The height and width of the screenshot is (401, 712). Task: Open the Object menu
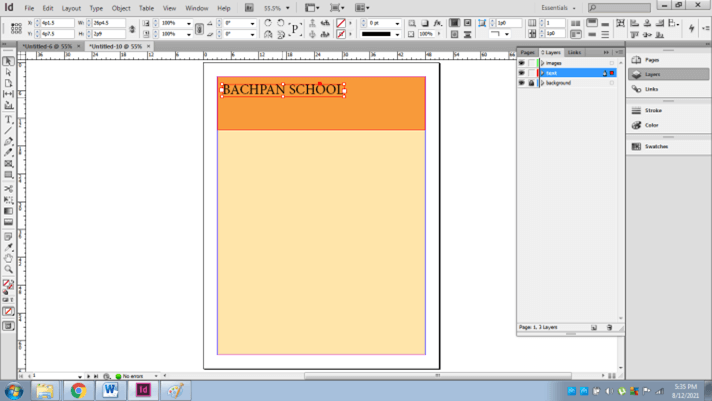tap(121, 7)
